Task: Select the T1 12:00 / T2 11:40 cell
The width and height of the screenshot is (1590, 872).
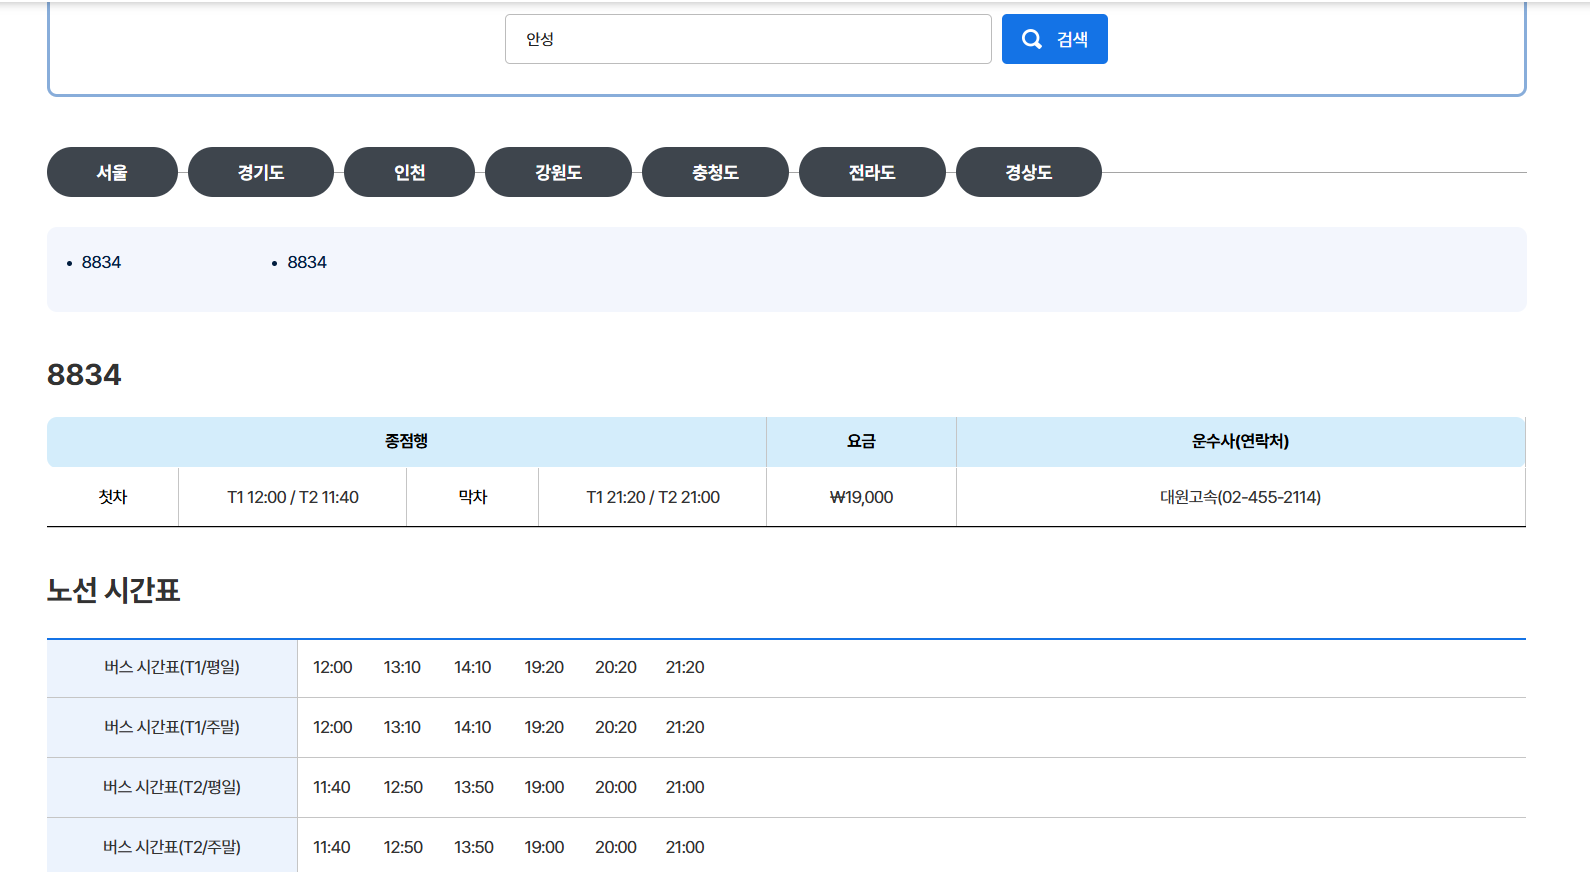Action: [293, 497]
